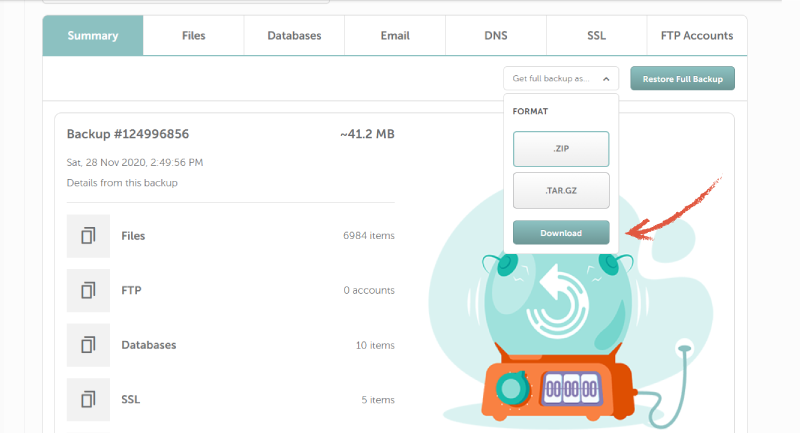Click the Databases row copy icon
The height and width of the screenshot is (433, 800).
coord(88,345)
